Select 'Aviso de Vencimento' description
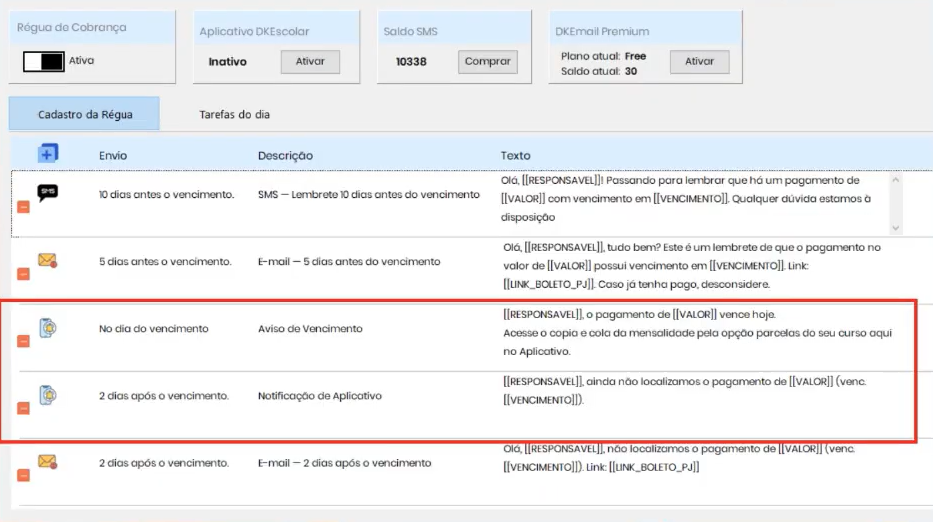Screen dimensions: 933x522 click(x=310, y=329)
